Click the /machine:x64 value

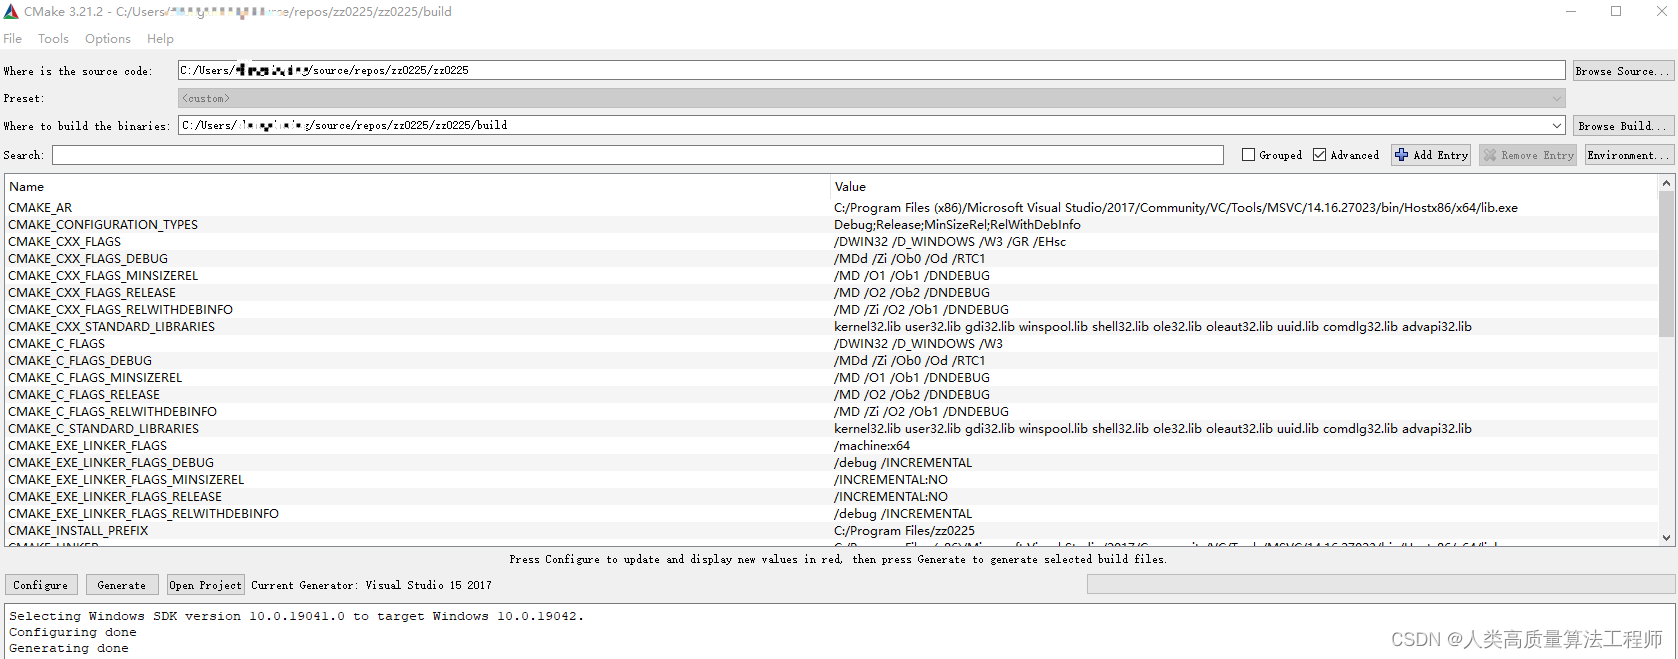pyautogui.click(x=872, y=446)
